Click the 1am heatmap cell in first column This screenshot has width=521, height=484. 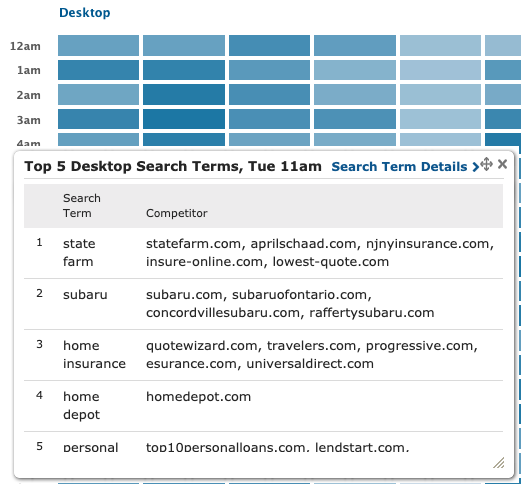pyautogui.click(x=98, y=70)
